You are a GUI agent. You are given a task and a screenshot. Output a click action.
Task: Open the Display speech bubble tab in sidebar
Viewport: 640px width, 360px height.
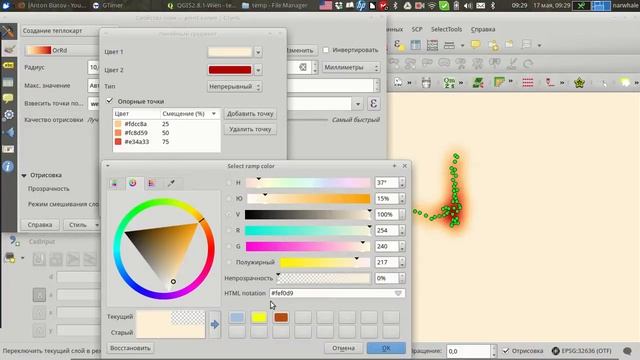[8, 98]
